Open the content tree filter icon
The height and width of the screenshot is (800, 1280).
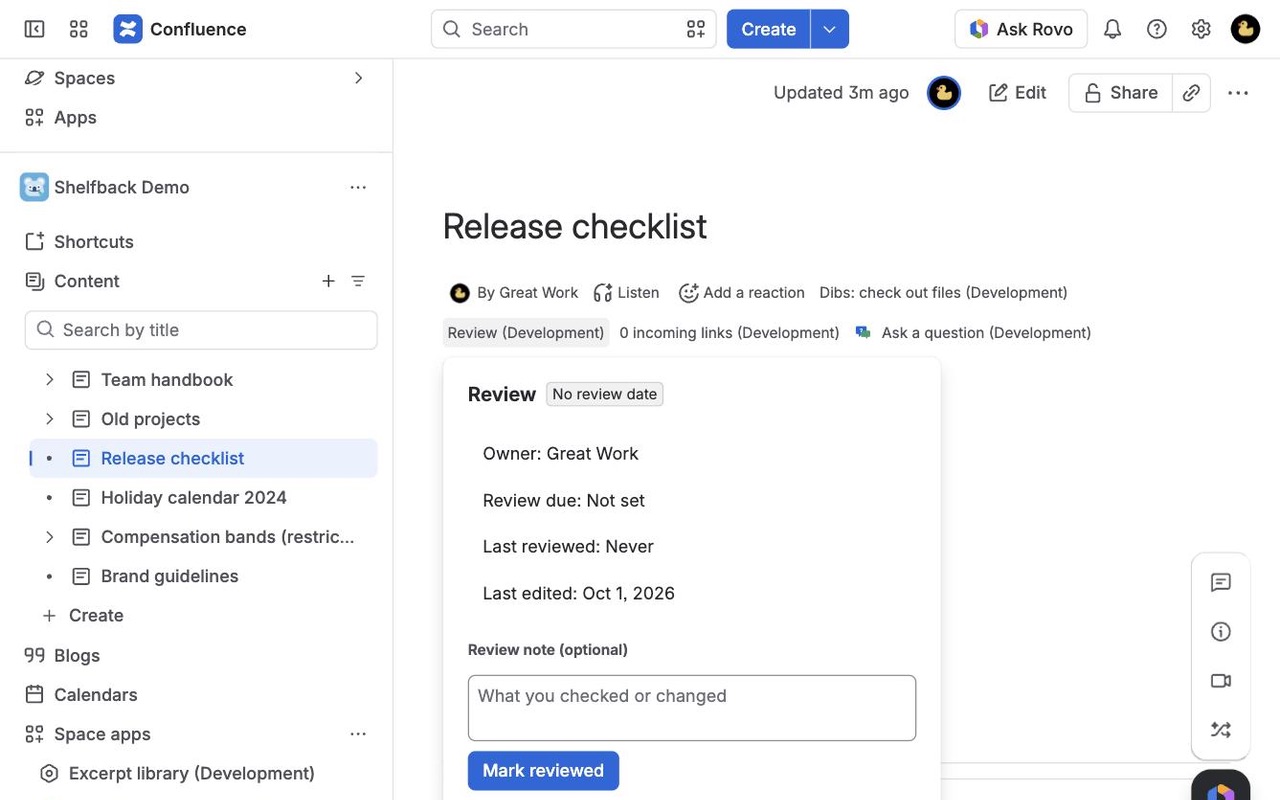point(358,281)
